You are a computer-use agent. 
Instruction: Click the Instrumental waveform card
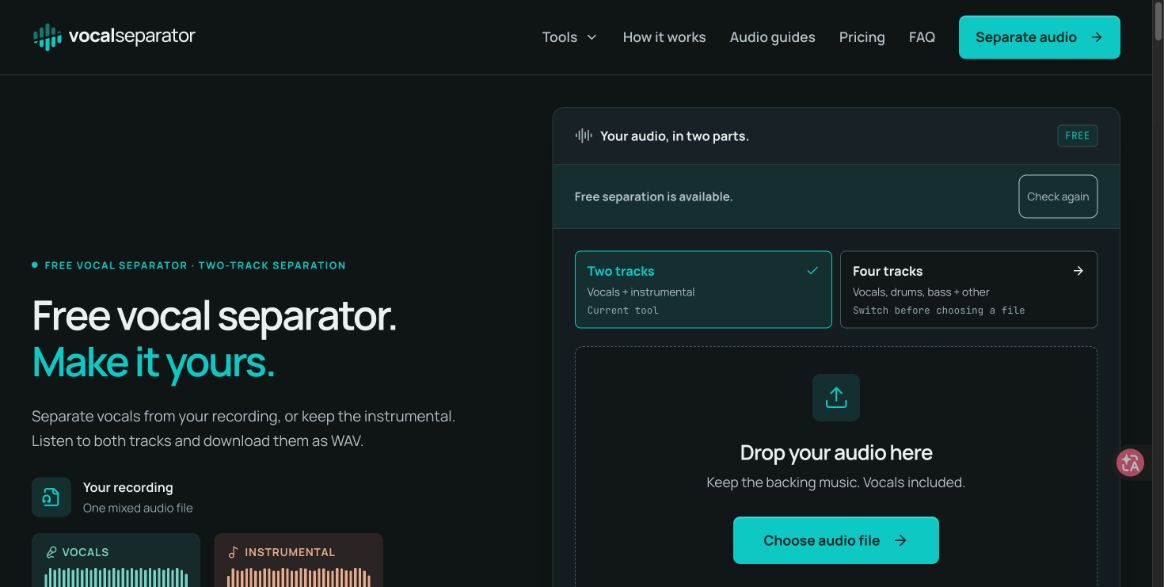[x=298, y=560]
